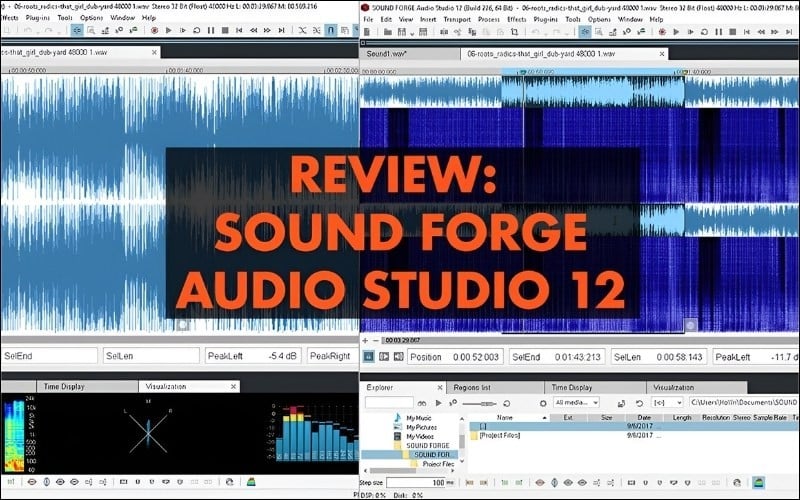Close the 06-roots_radics tab in the right window
The width and height of the screenshot is (800, 500).
tap(662, 54)
